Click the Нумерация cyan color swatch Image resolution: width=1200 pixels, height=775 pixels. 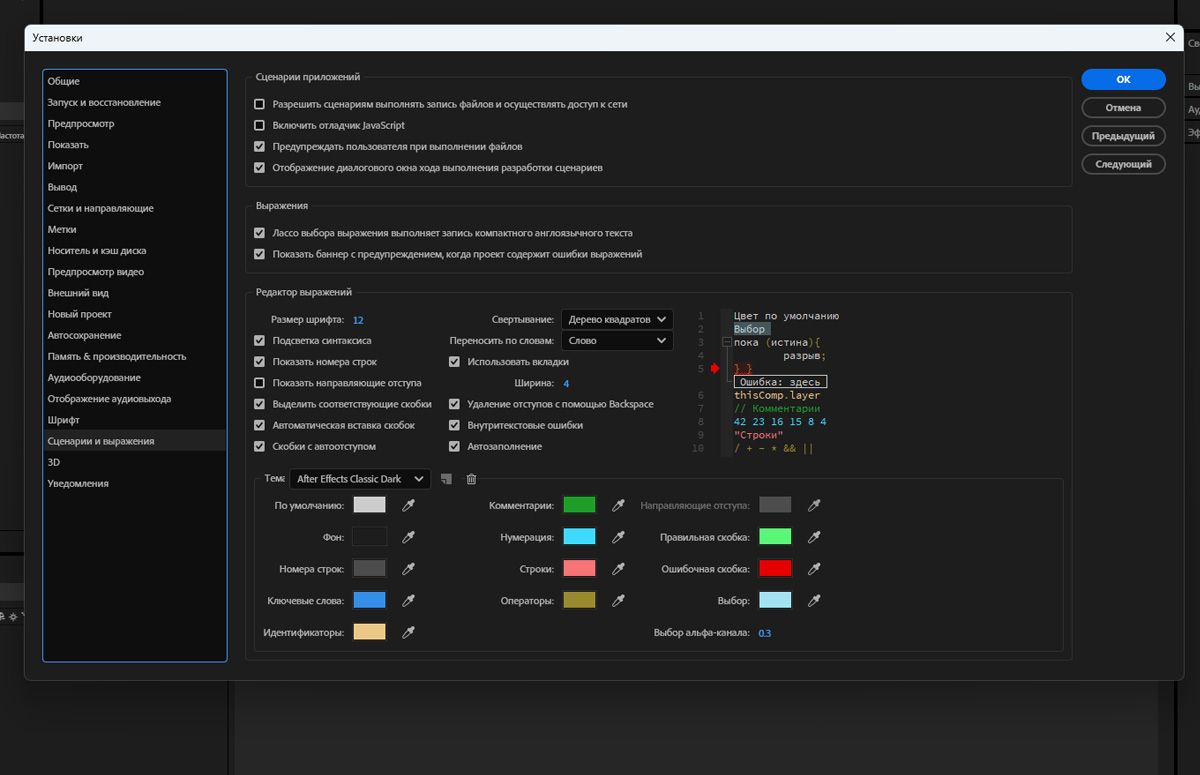pyautogui.click(x=579, y=537)
